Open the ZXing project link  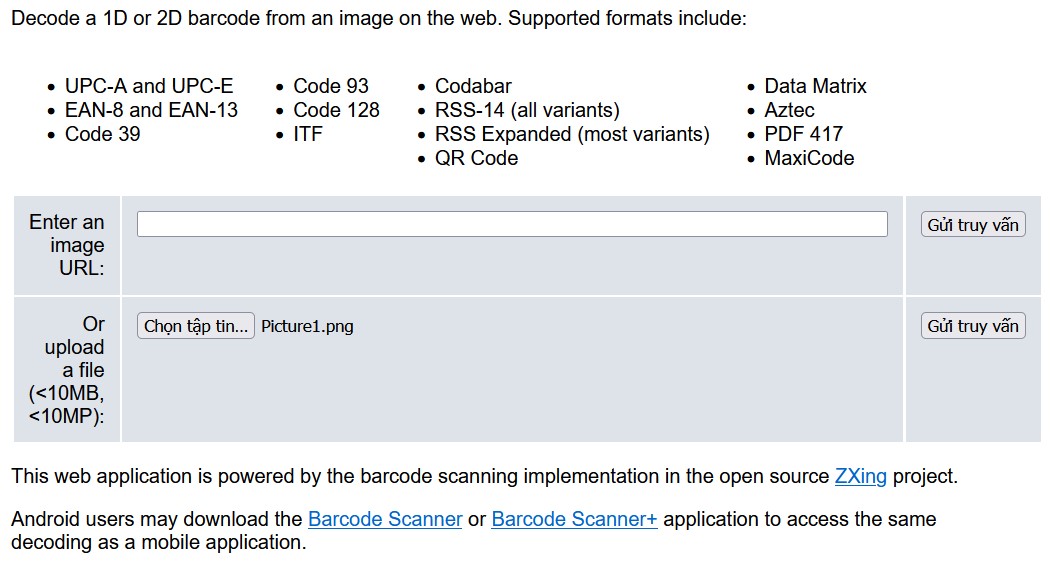pyautogui.click(x=860, y=476)
